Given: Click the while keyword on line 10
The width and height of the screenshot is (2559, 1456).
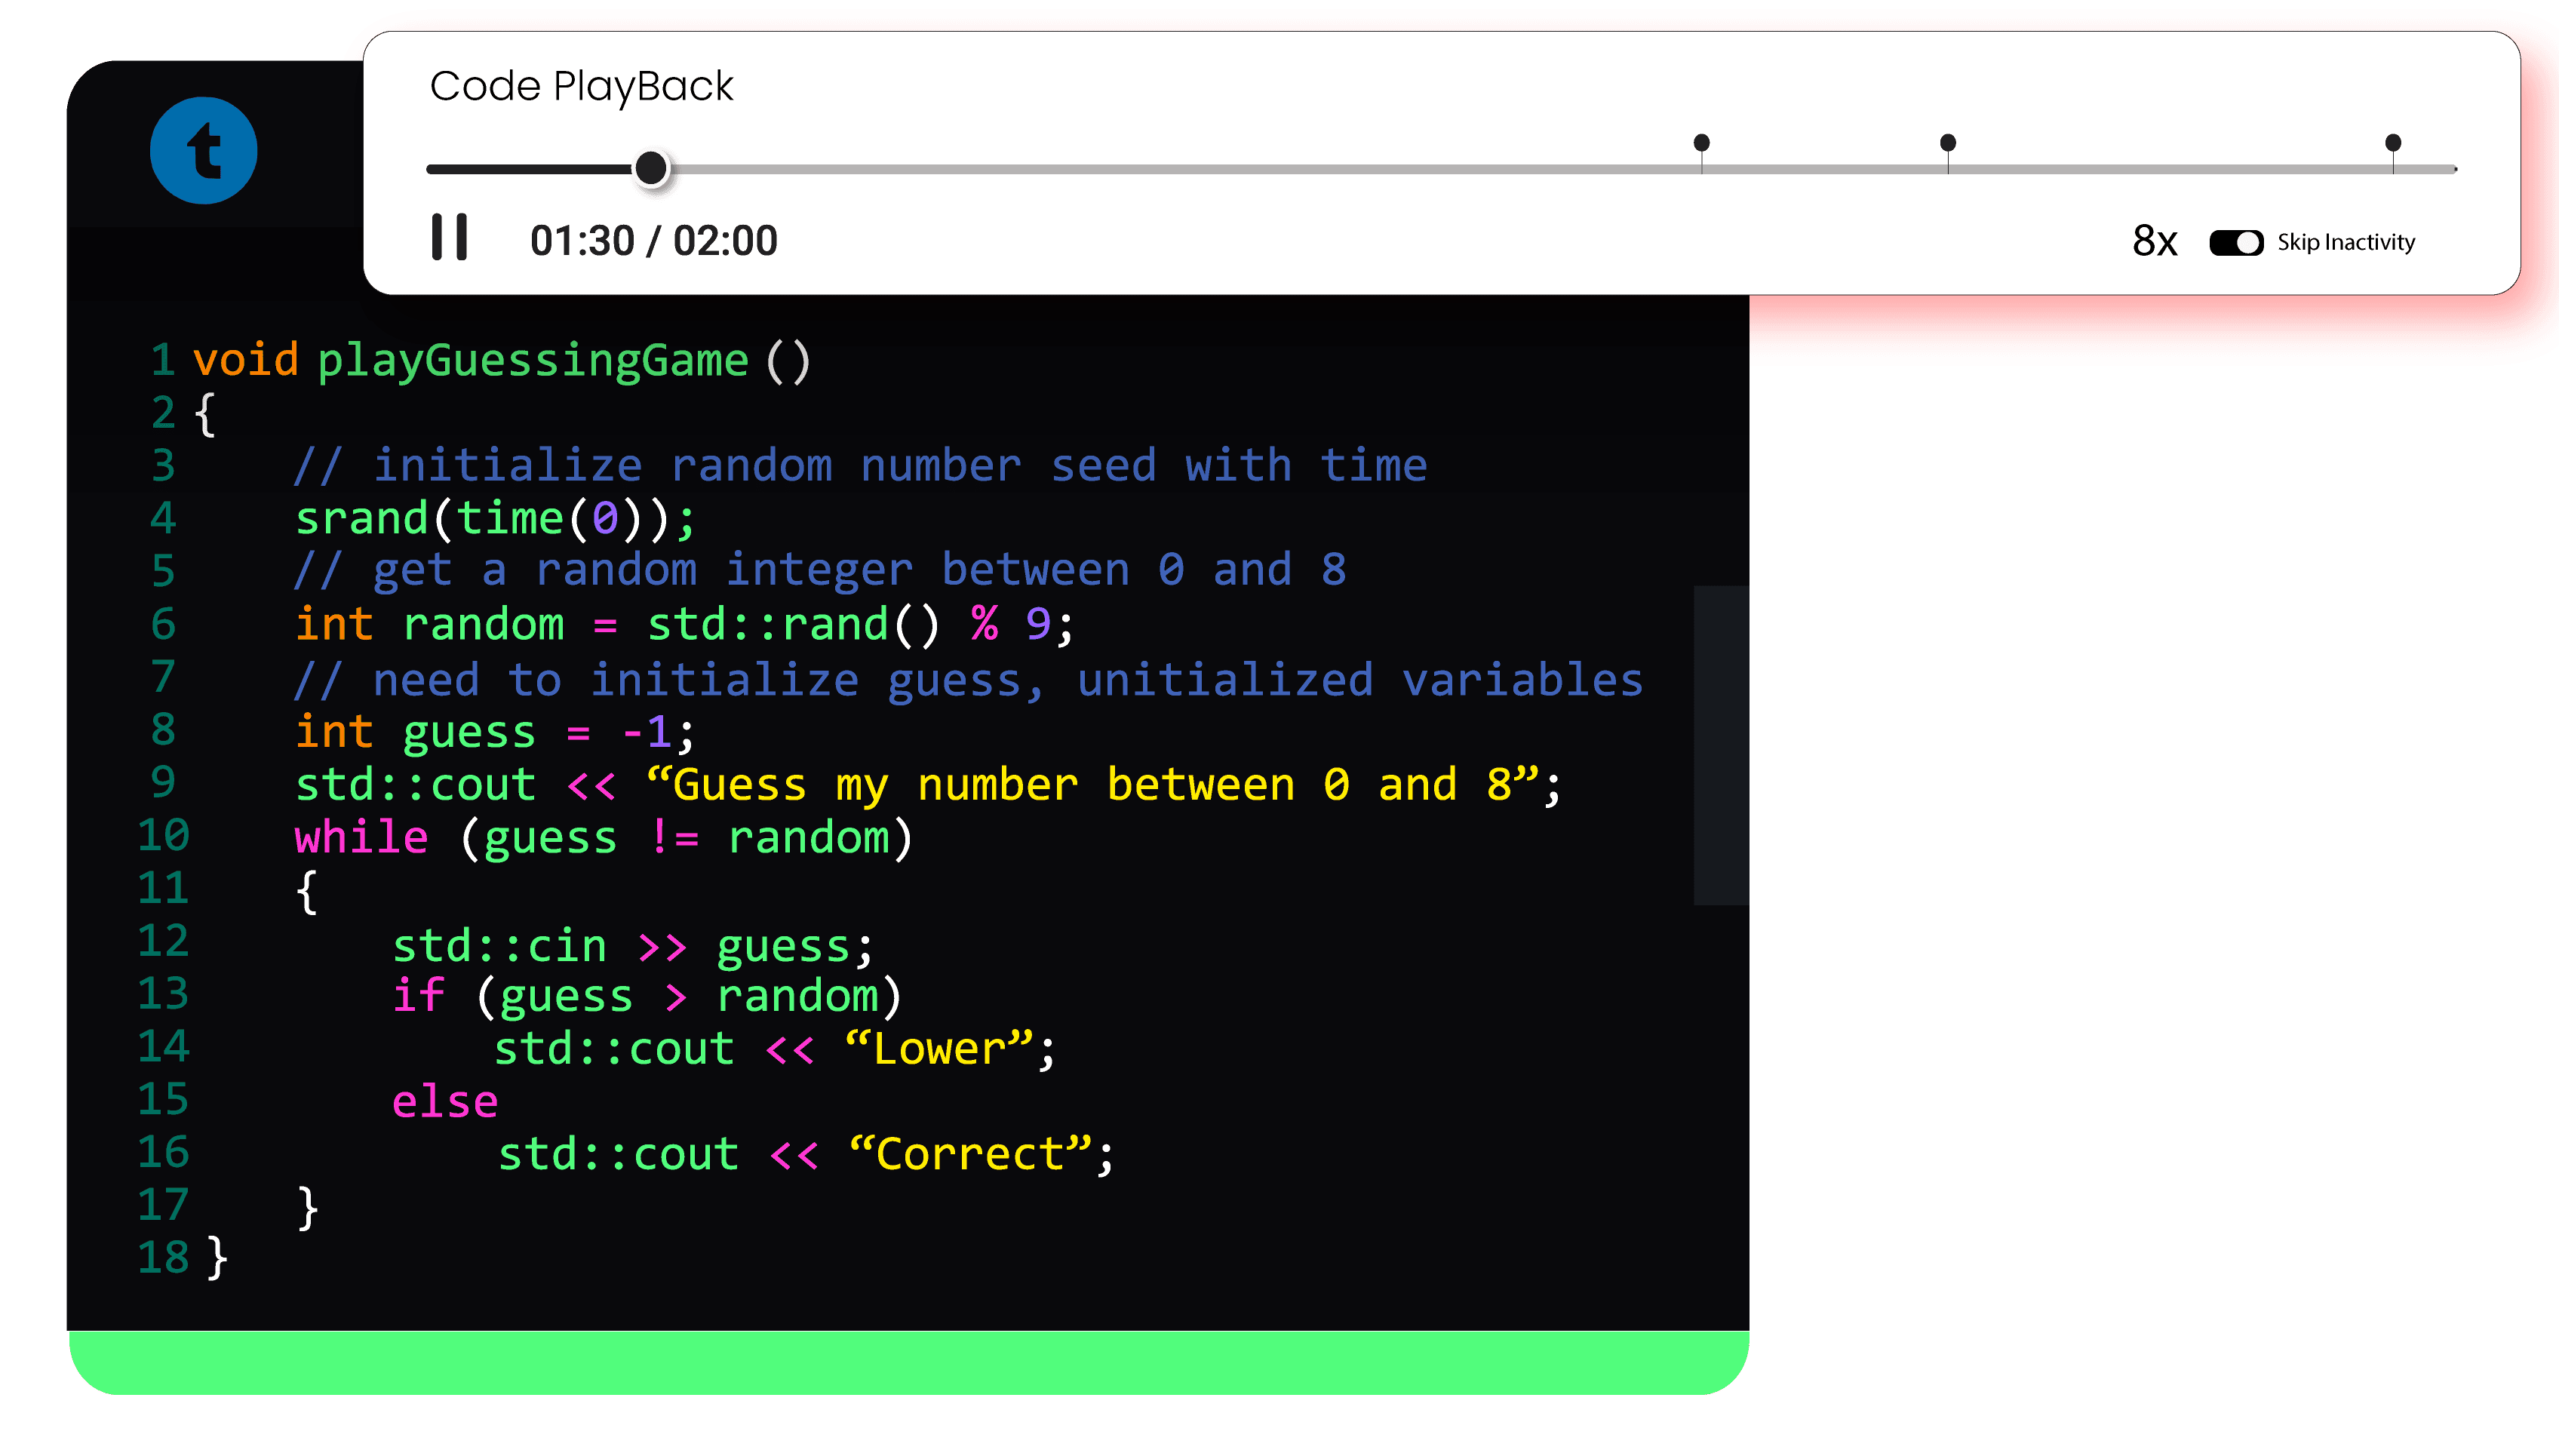Looking at the screenshot, I should [361, 837].
